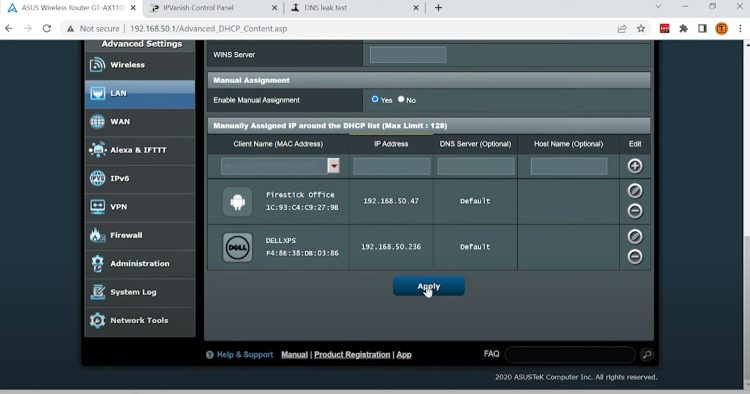
Task: Open the WAN settings section
Action: pos(140,122)
